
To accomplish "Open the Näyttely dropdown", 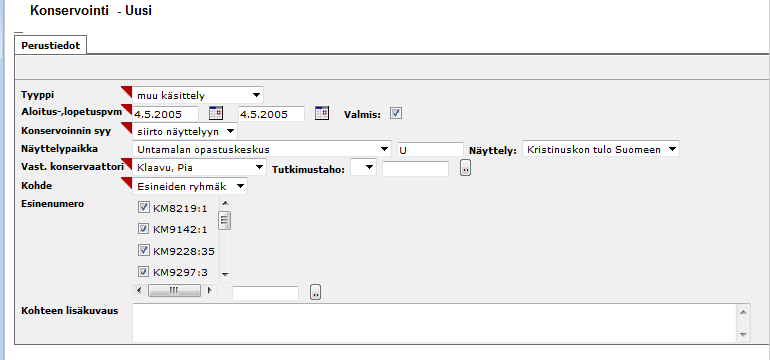I will click(x=602, y=149).
